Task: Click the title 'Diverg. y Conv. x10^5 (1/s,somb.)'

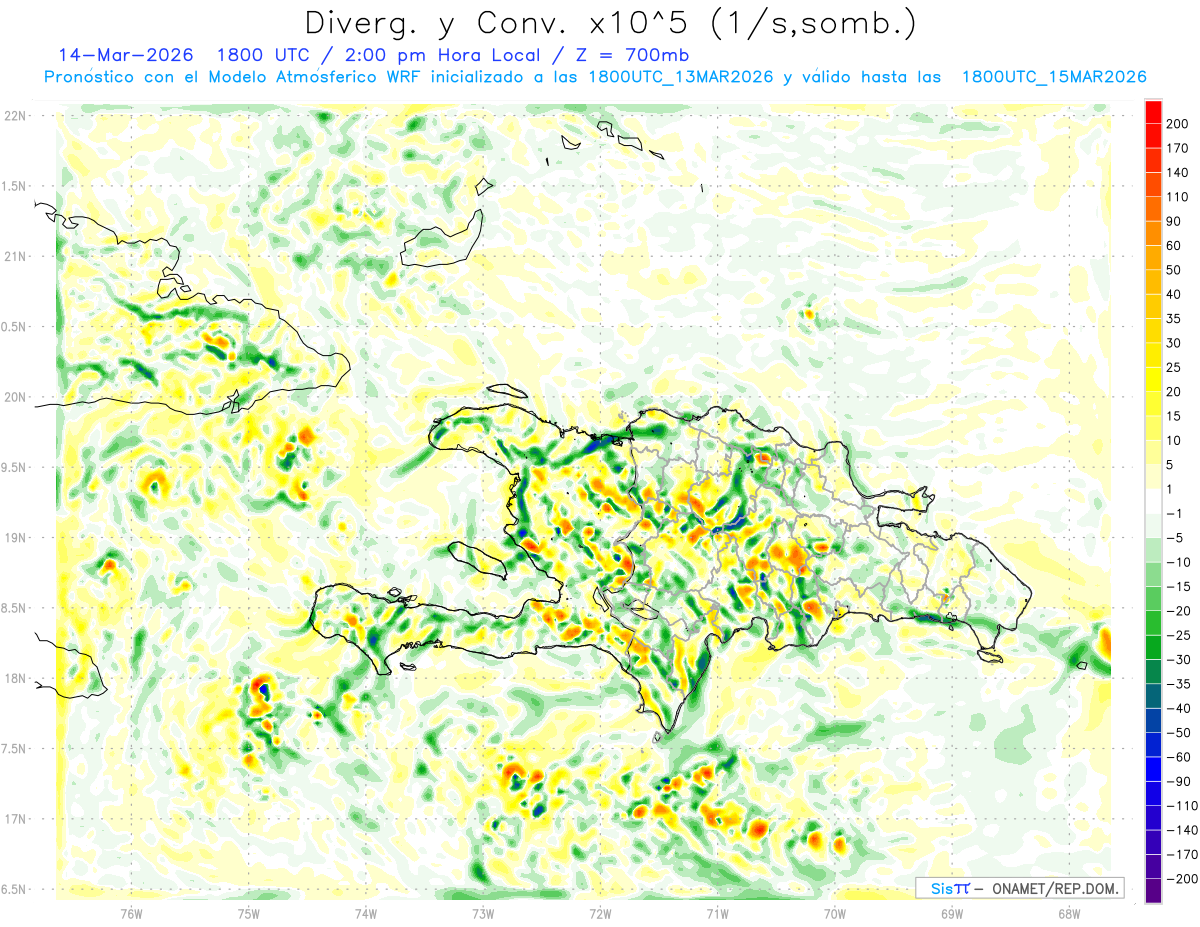Action: [610, 23]
